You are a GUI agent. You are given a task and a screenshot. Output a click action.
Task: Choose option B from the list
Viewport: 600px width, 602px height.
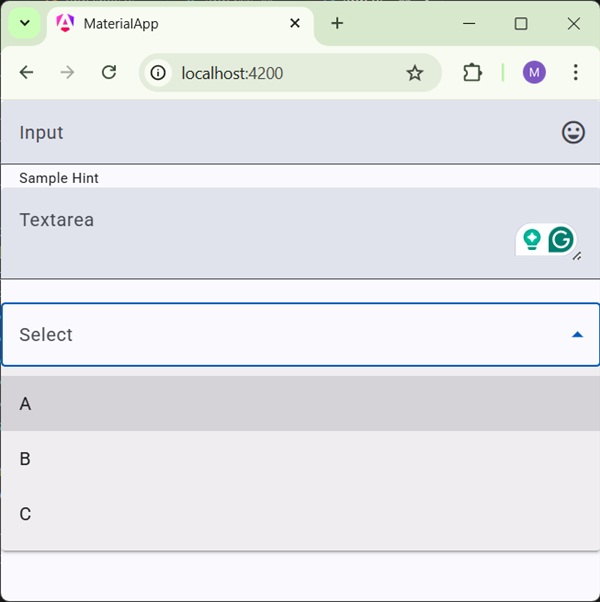300,459
